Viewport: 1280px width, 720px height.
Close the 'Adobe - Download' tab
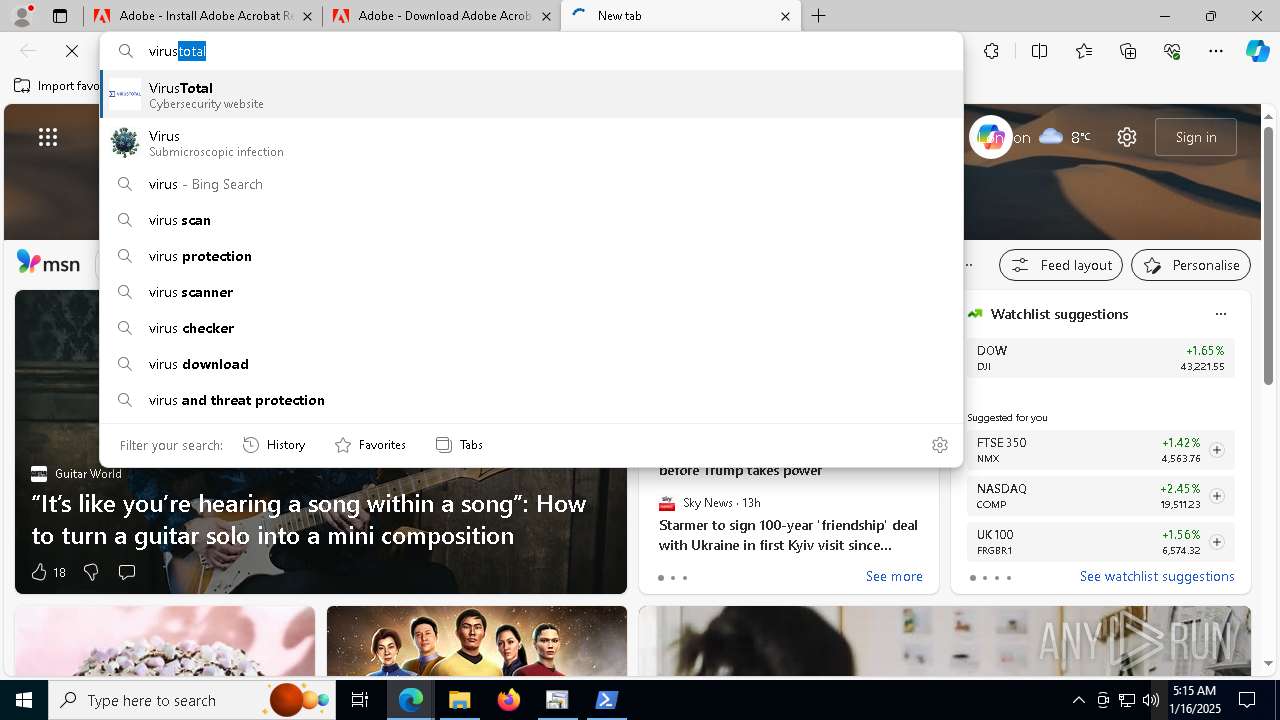point(546,16)
